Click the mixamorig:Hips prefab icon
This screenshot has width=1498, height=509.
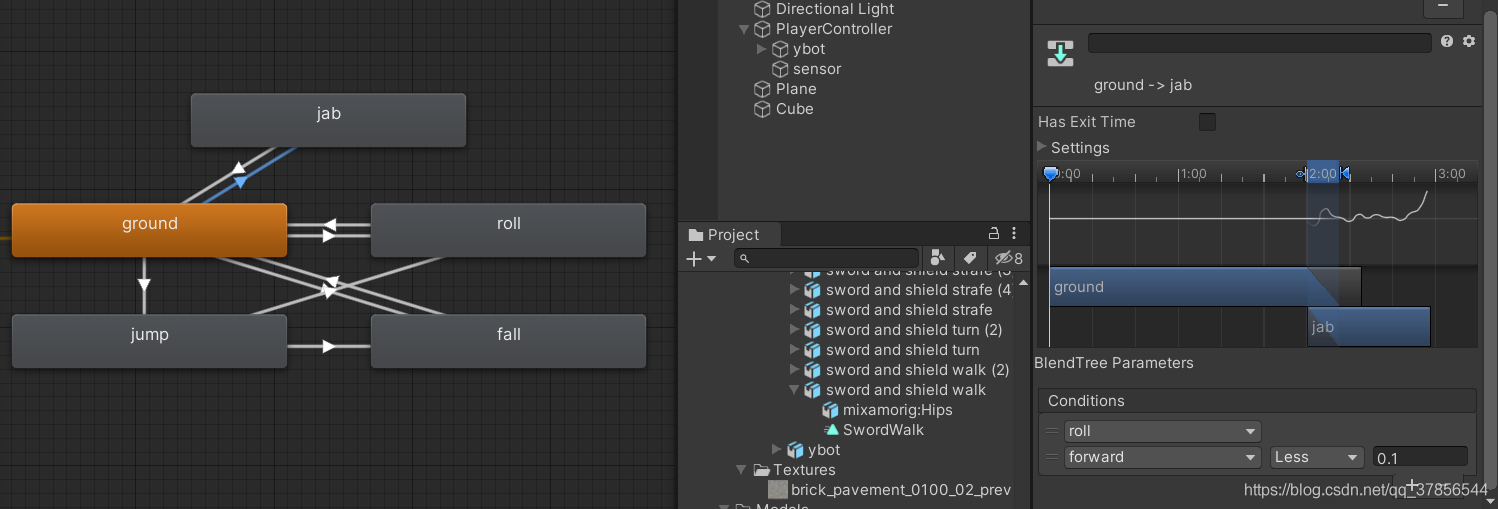(x=830, y=410)
